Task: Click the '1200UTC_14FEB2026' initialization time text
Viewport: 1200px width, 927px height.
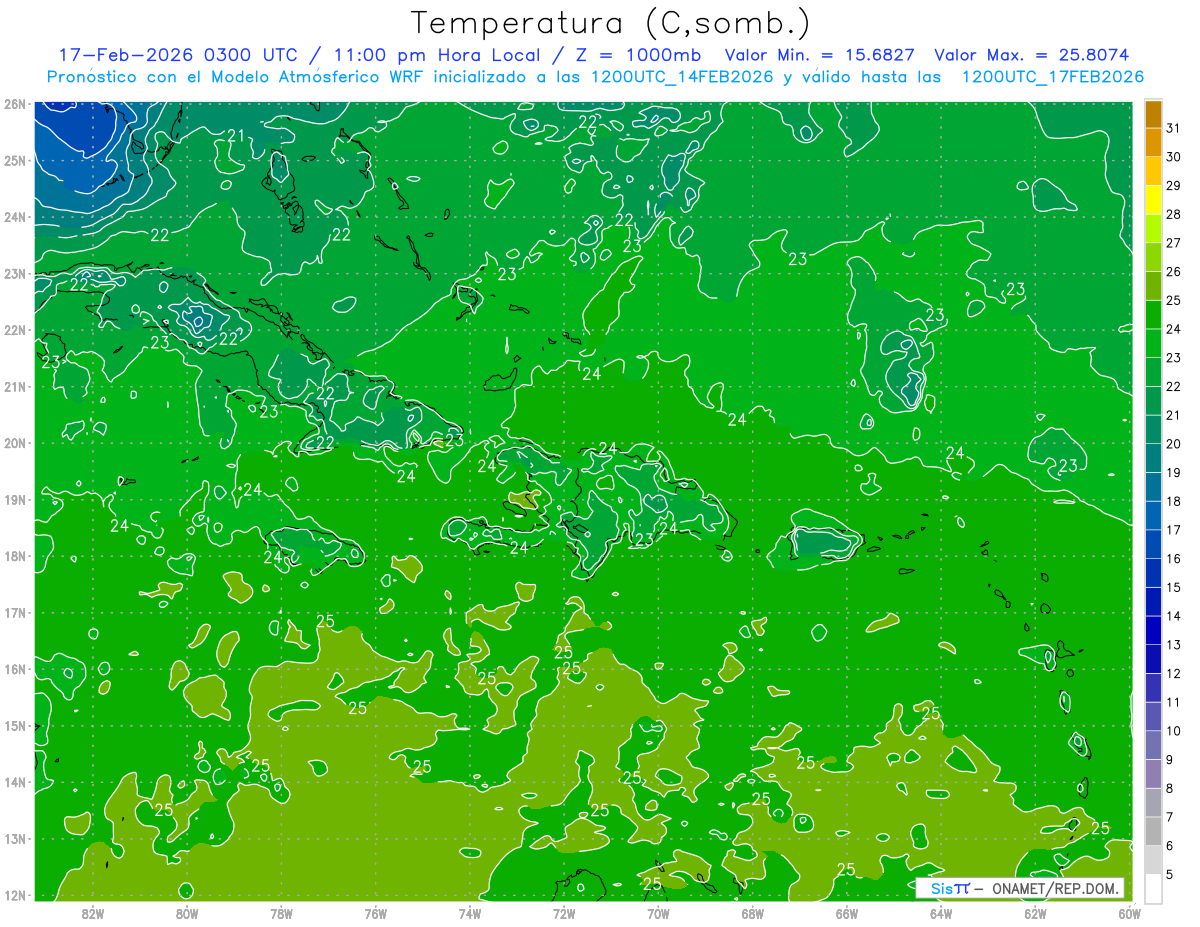Action: (682, 77)
